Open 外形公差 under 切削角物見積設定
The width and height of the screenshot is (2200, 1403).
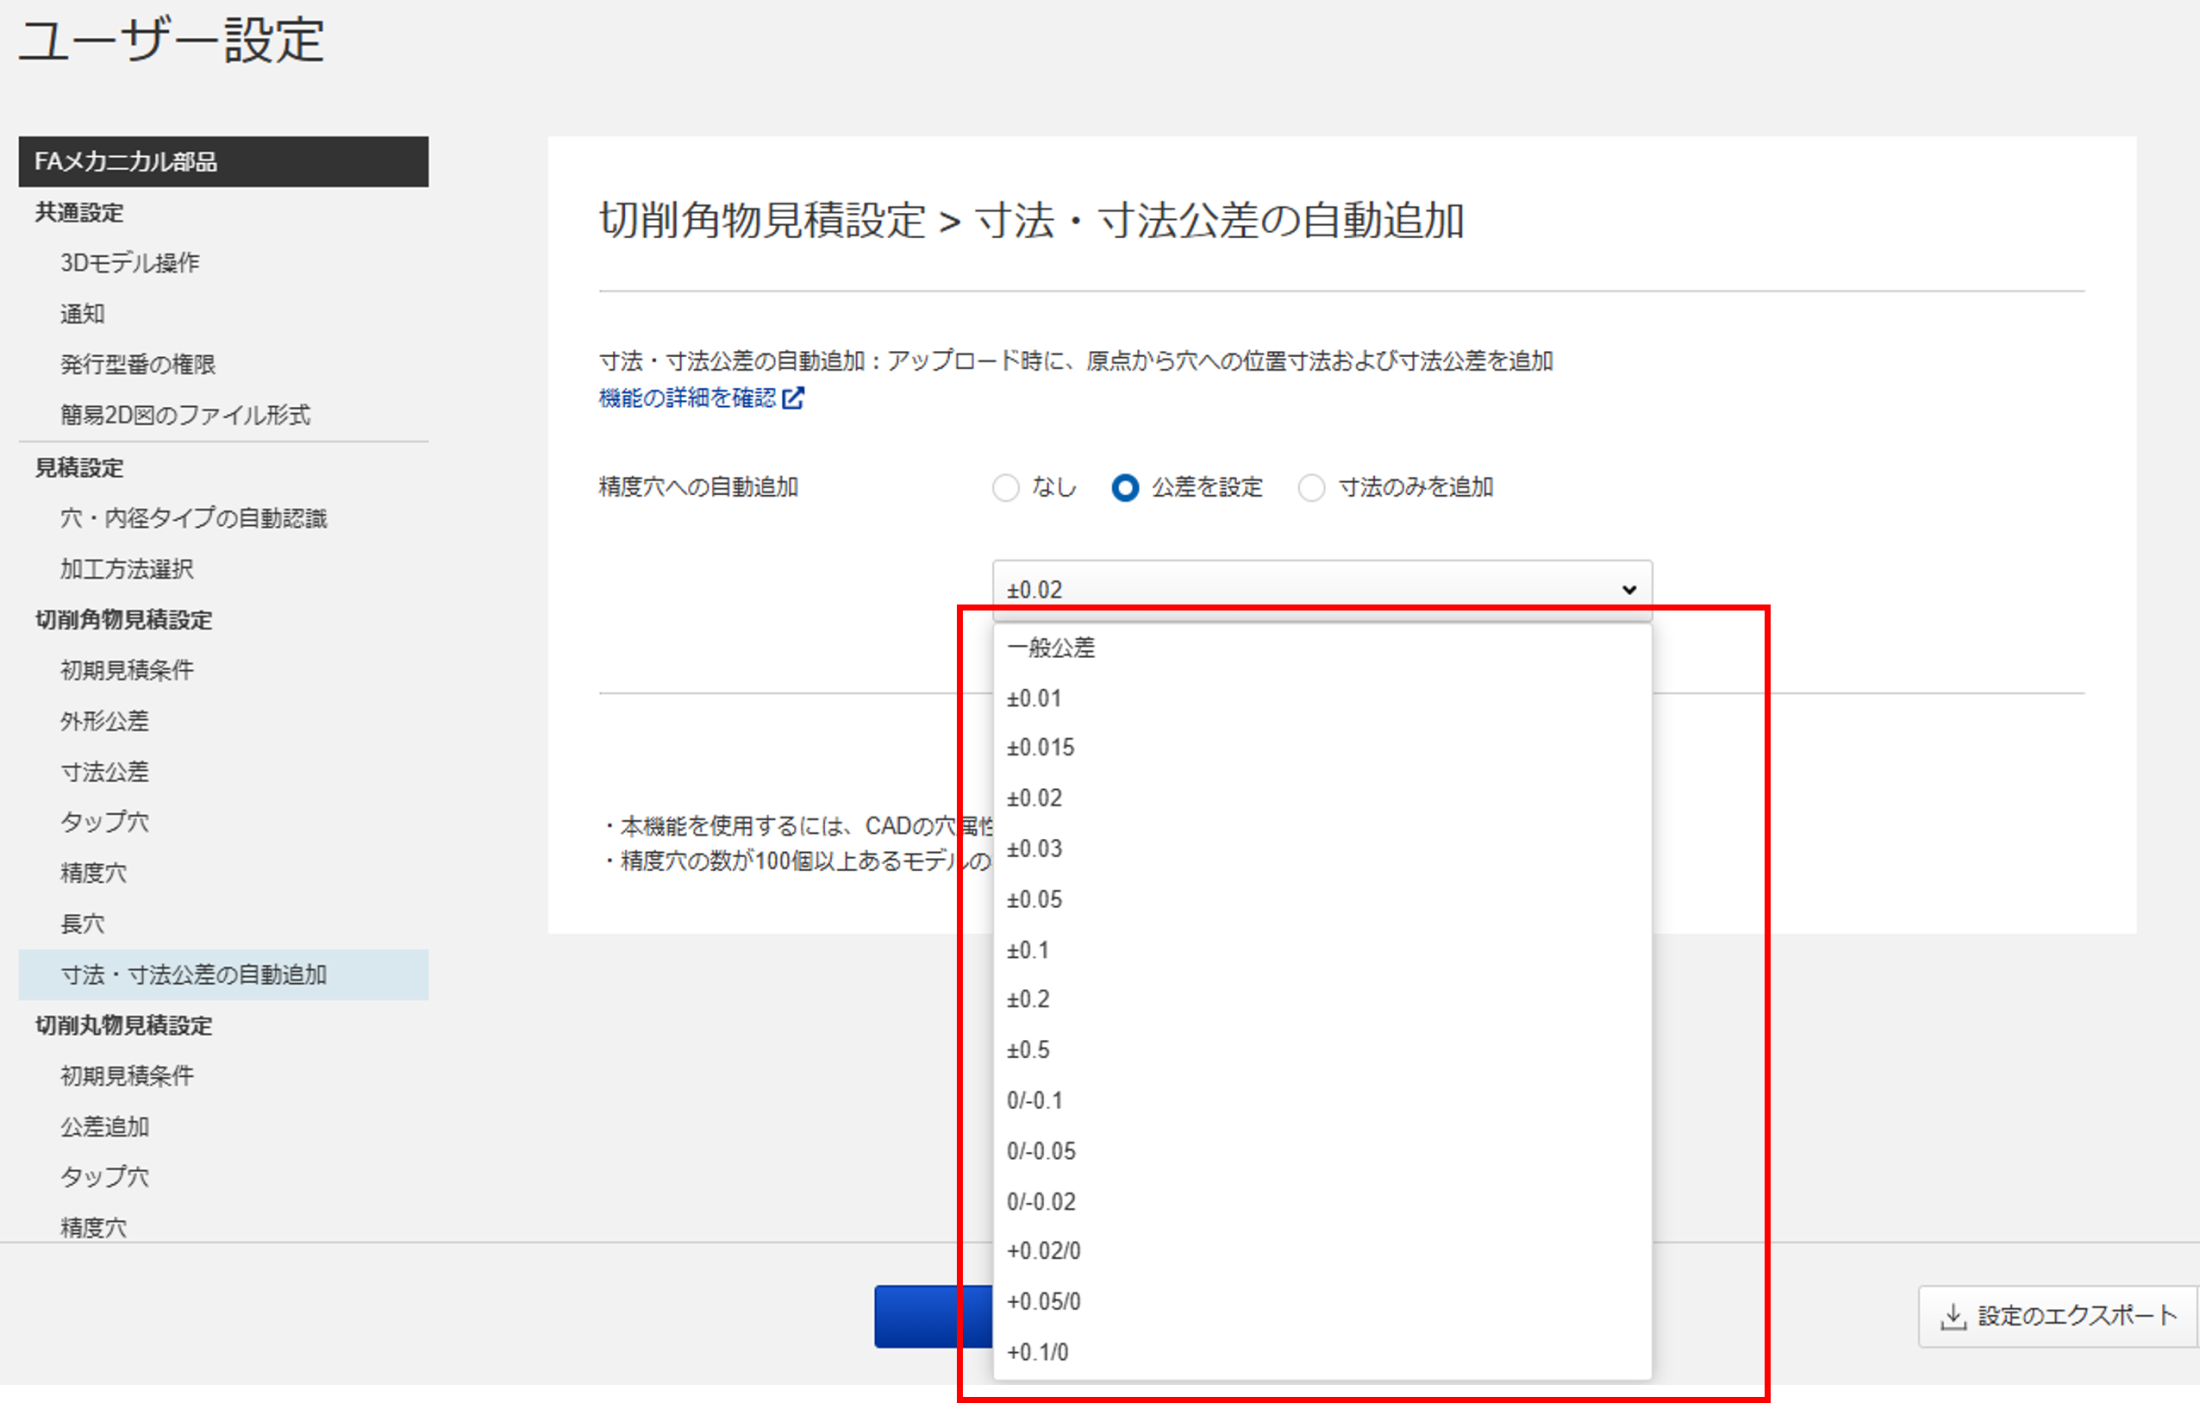coord(104,720)
